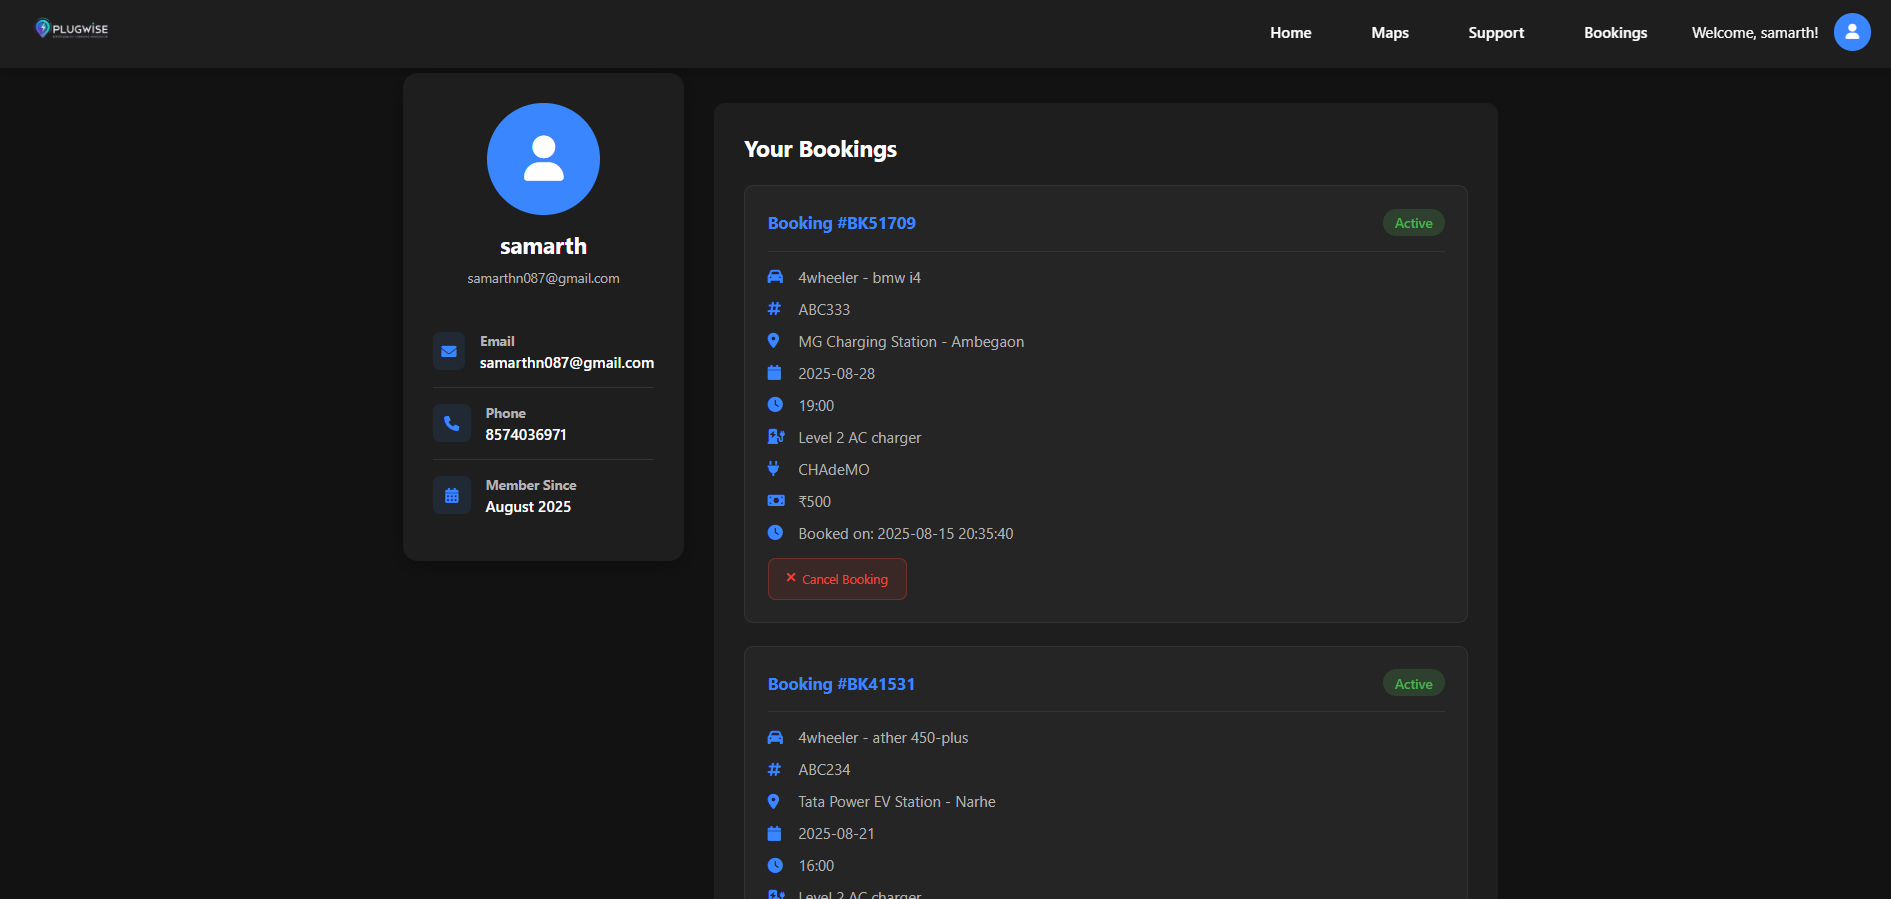Click Welcome, samarth! text
Viewport: 1891px width, 899px height.
pos(1754,33)
